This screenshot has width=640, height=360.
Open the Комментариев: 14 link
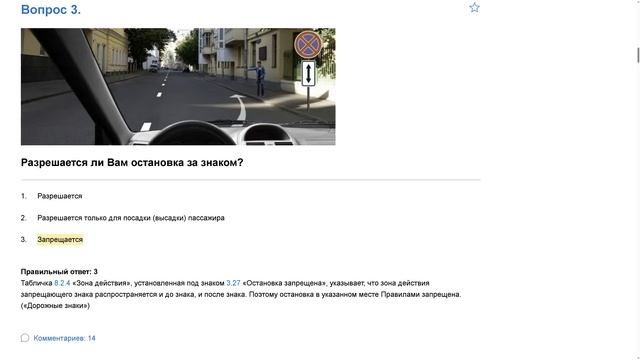pyautogui.click(x=64, y=338)
